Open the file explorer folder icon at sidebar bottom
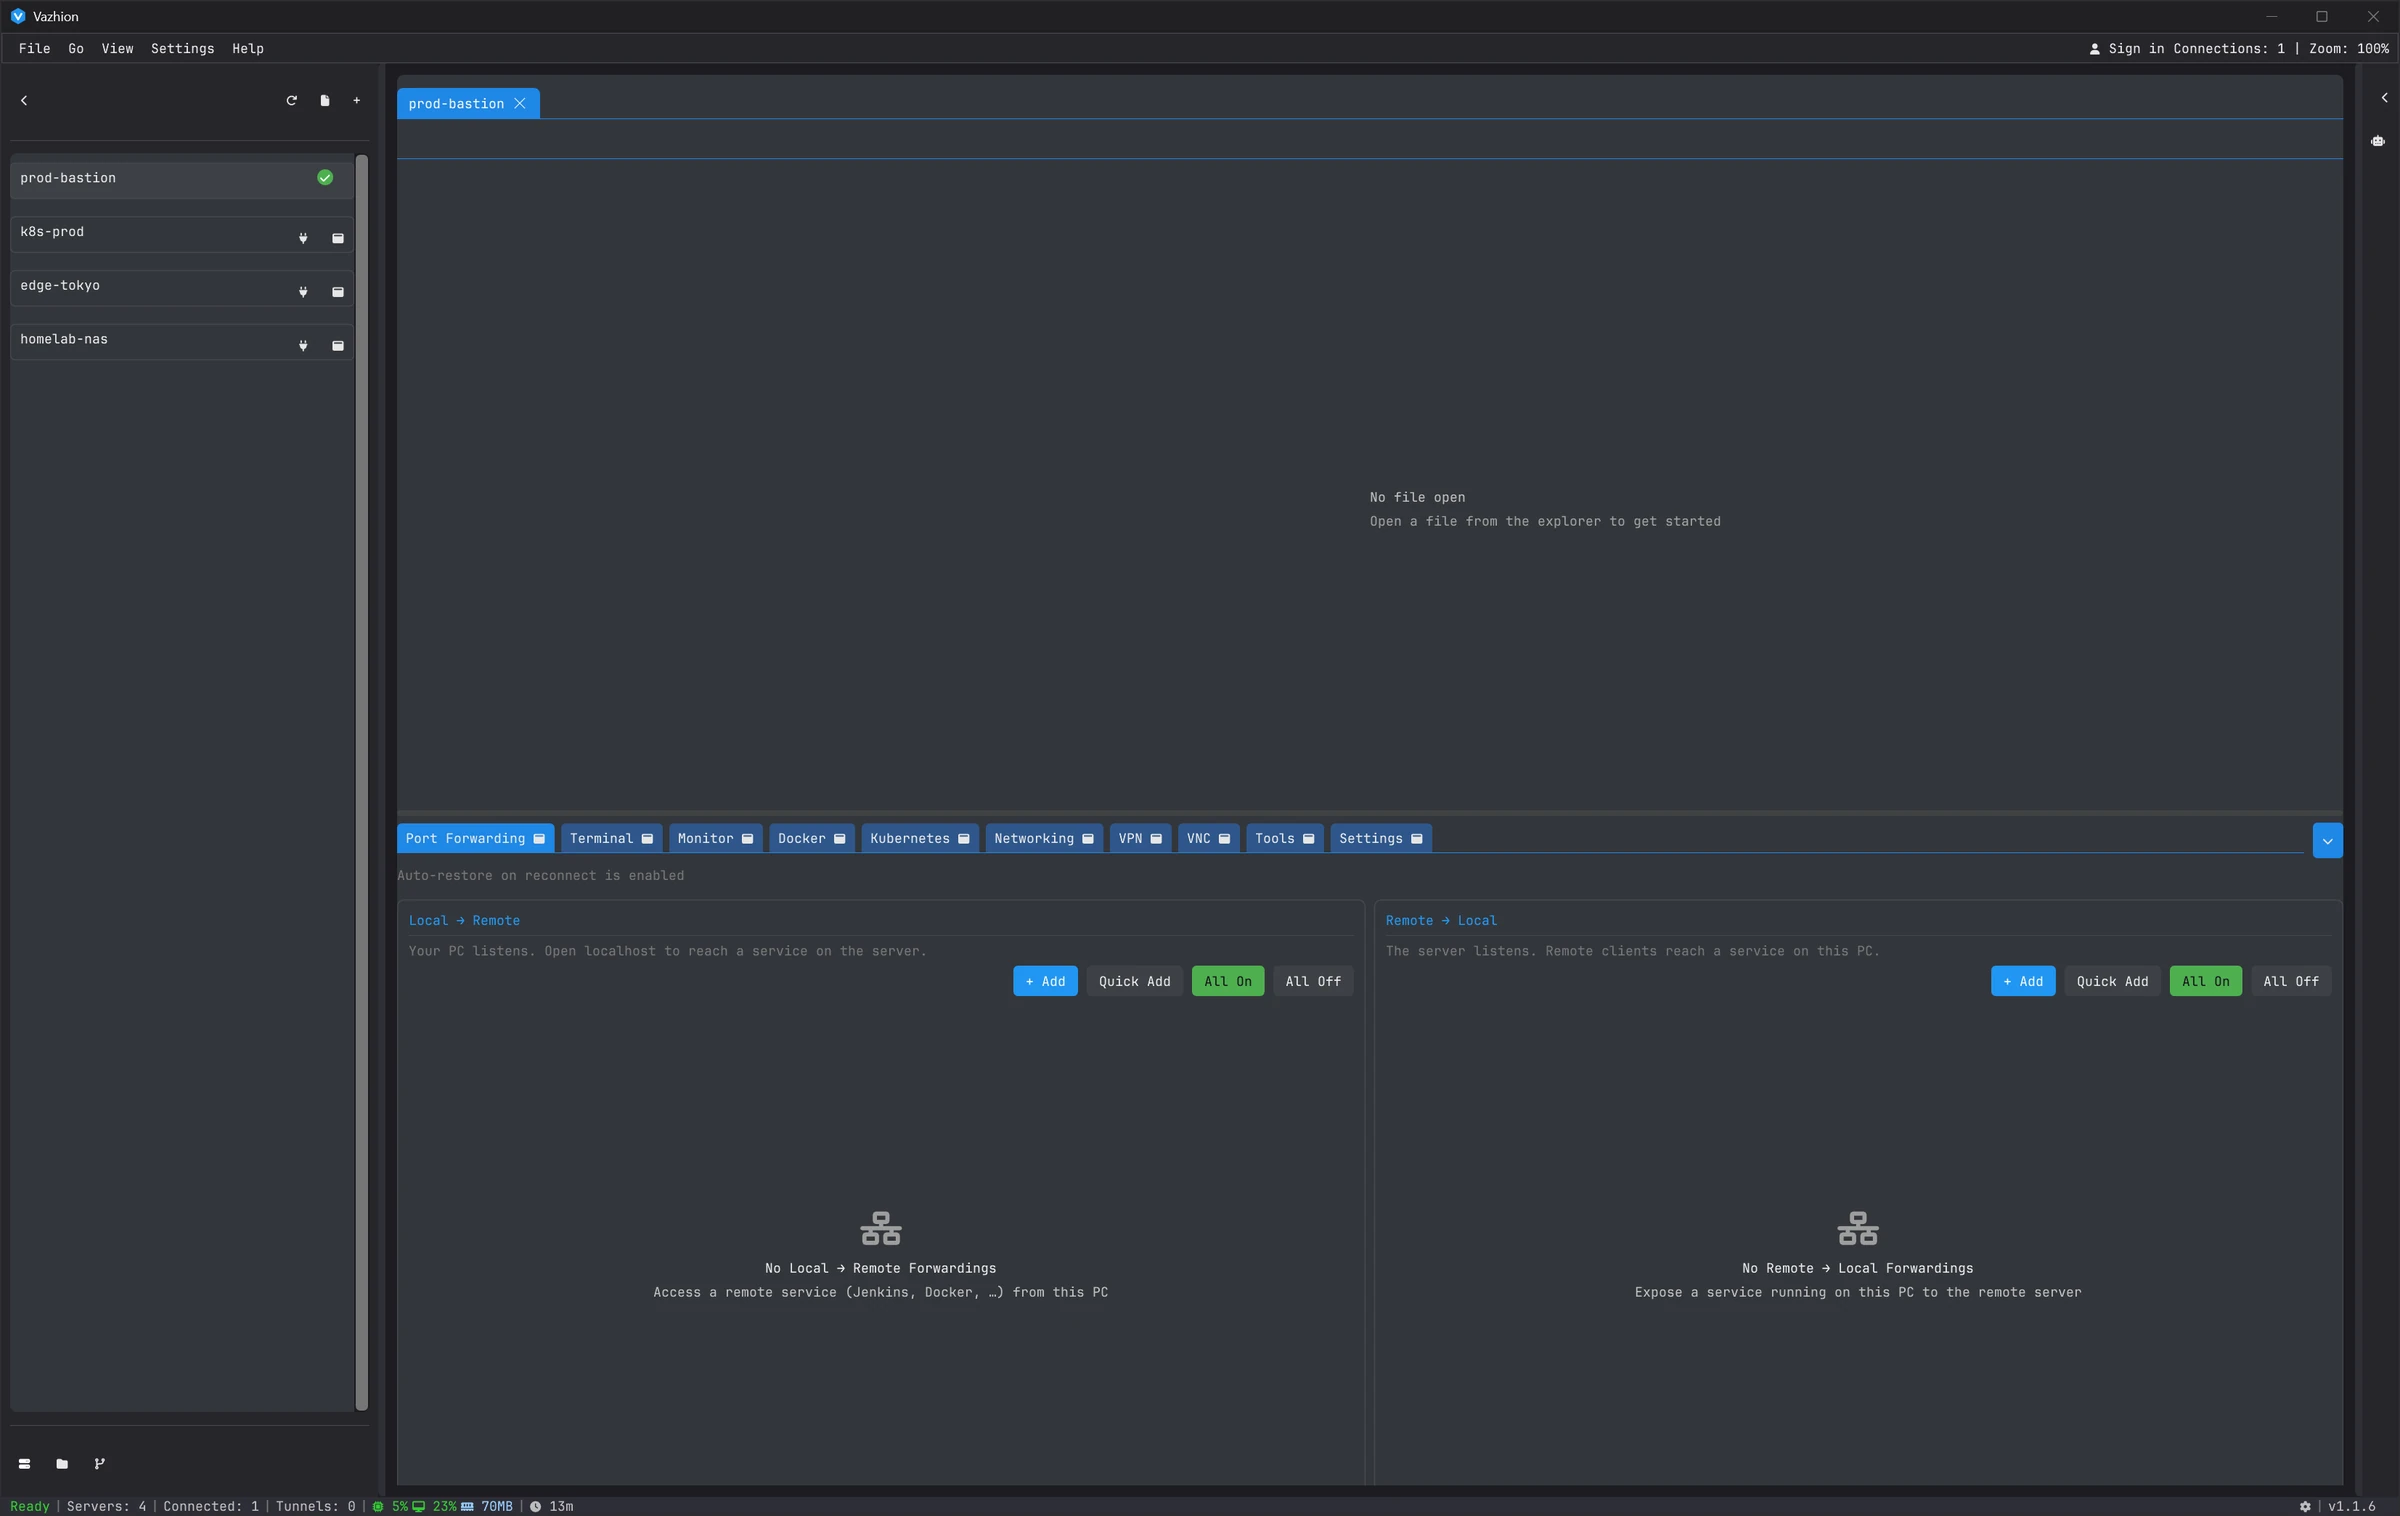The image size is (2400, 1516). [x=62, y=1463]
